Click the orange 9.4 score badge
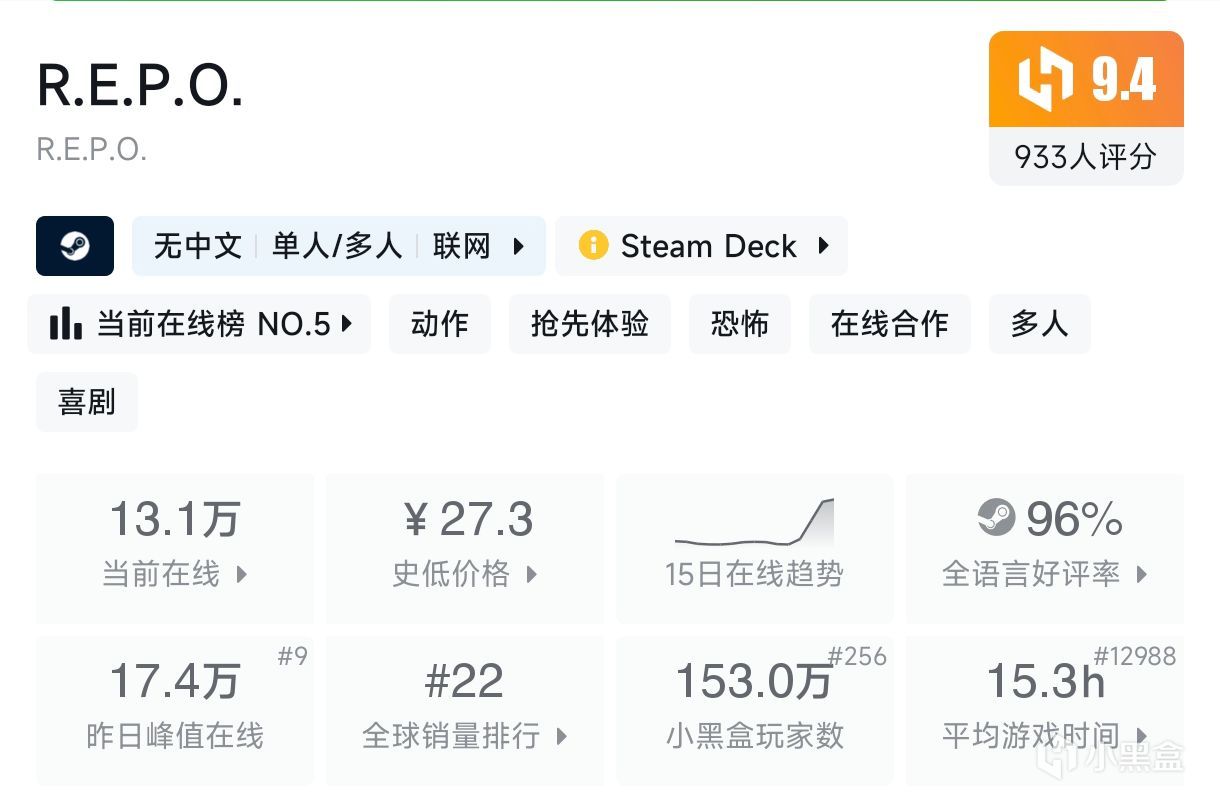1220x800 pixels. pos(1086,80)
